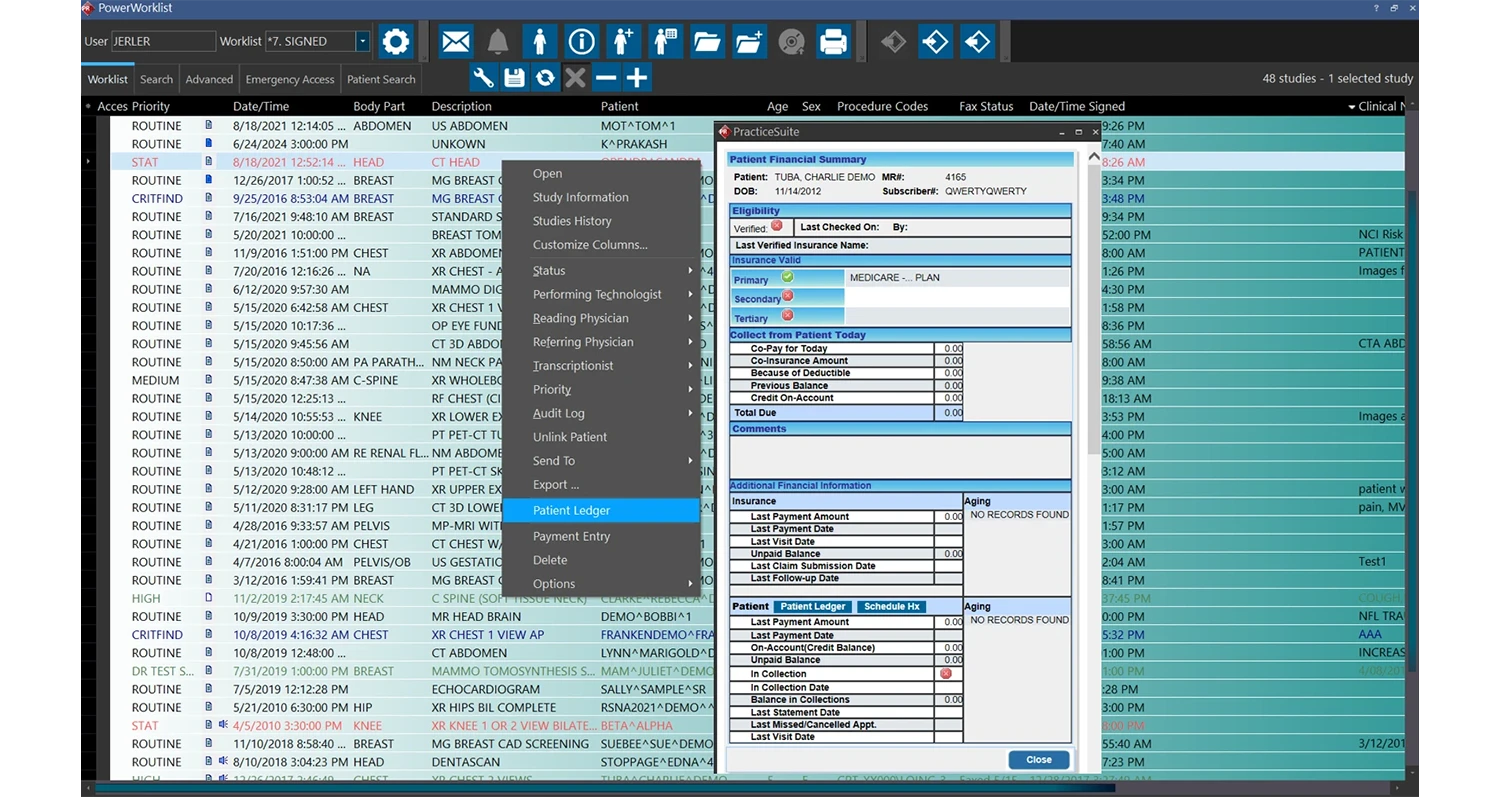This screenshot has width=1500, height=797.
Task: Click the floppy disk save icon
Action: click(514, 78)
